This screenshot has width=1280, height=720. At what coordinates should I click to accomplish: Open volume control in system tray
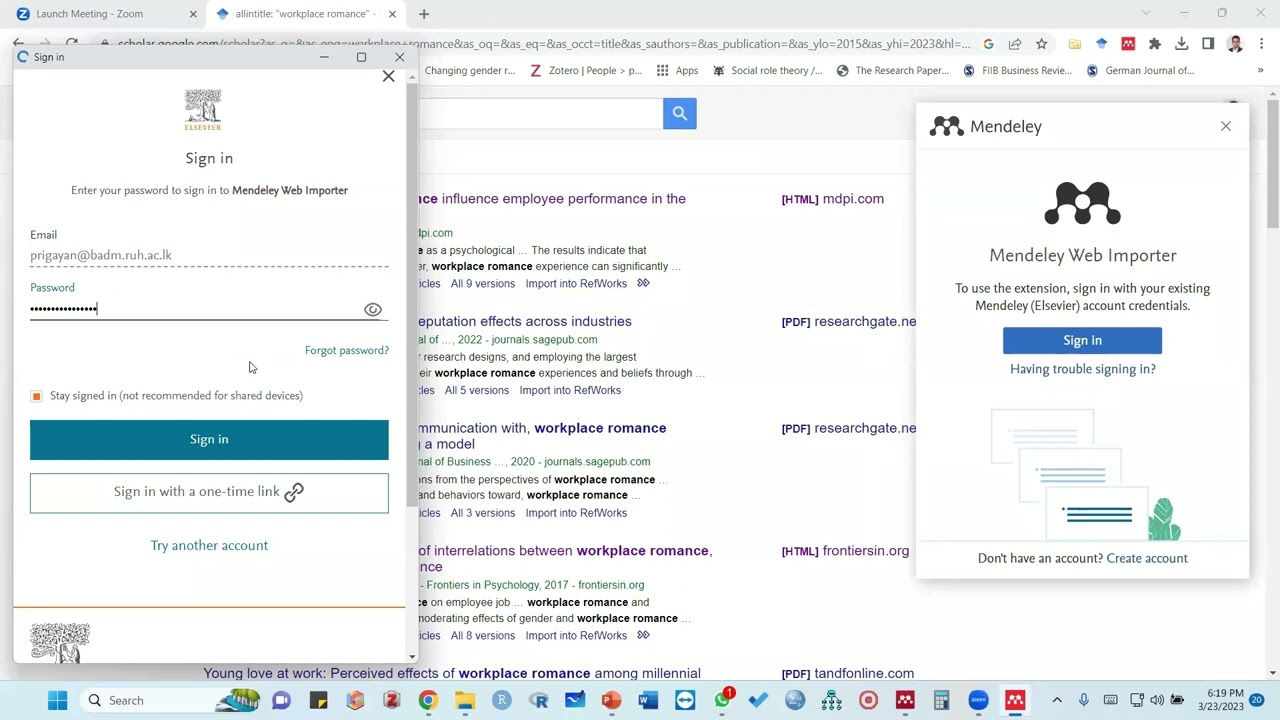pyautogui.click(x=1157, y=701)
